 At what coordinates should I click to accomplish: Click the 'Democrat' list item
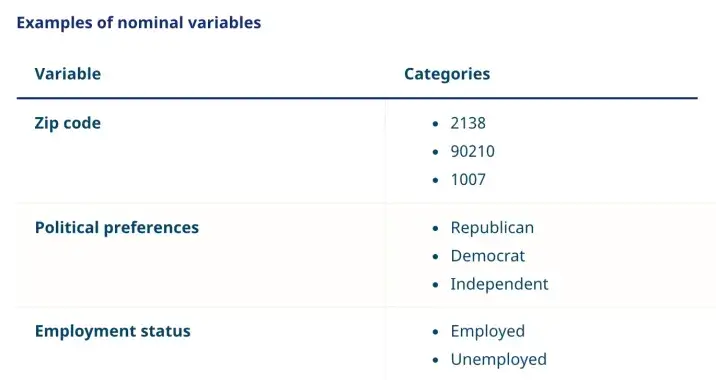coord(488,256)
